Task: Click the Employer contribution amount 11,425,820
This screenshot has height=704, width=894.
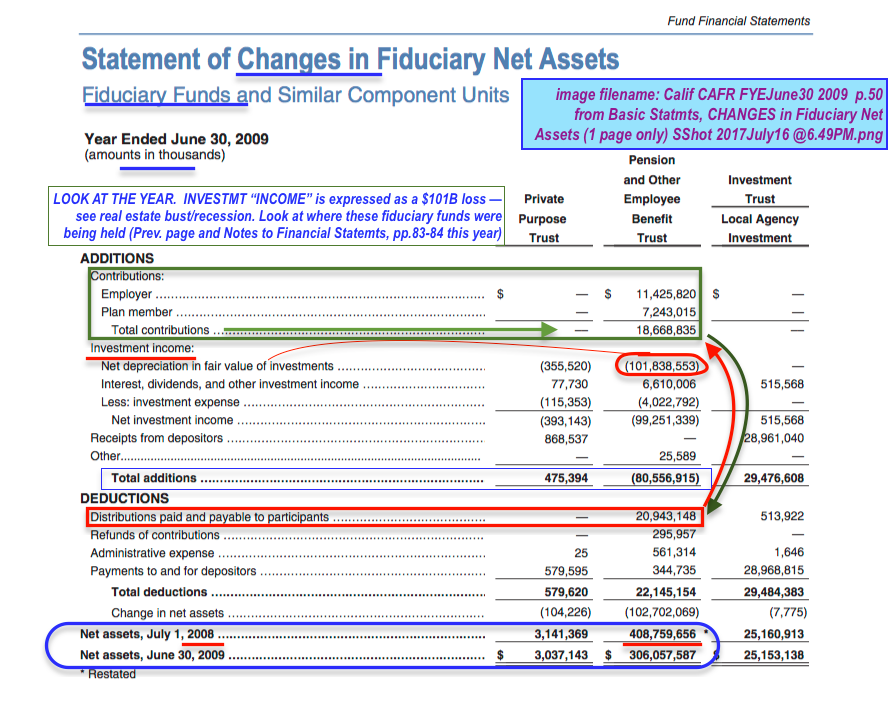Action: (666, 294)
